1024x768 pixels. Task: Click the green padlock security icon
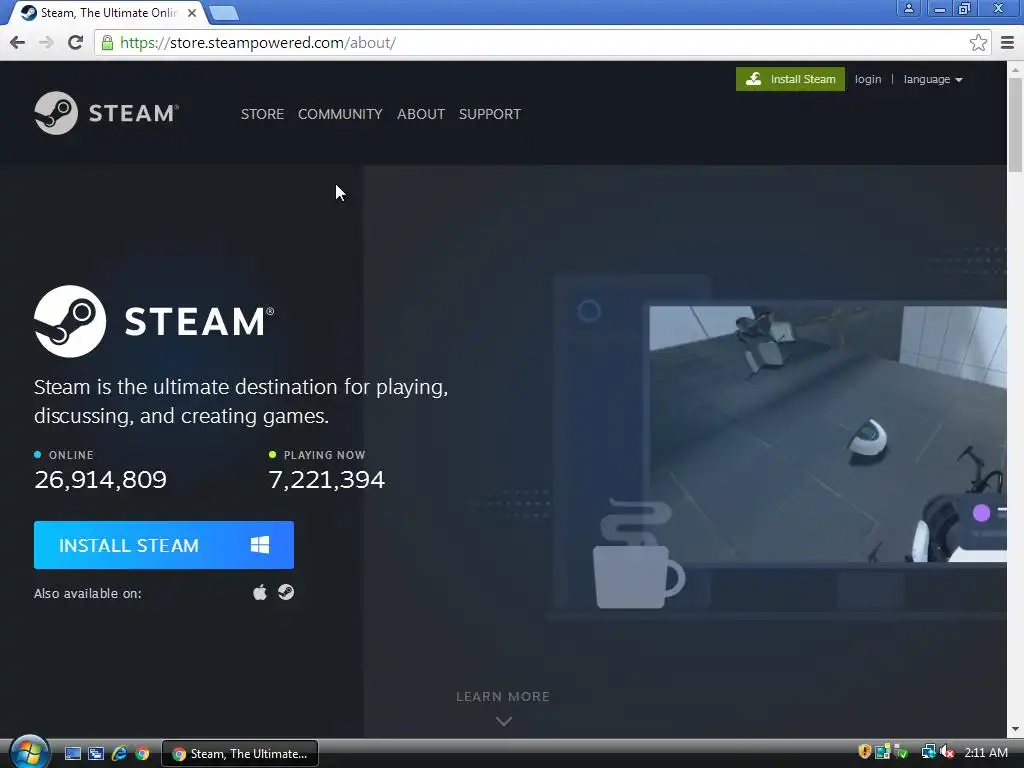pos(108,42)
